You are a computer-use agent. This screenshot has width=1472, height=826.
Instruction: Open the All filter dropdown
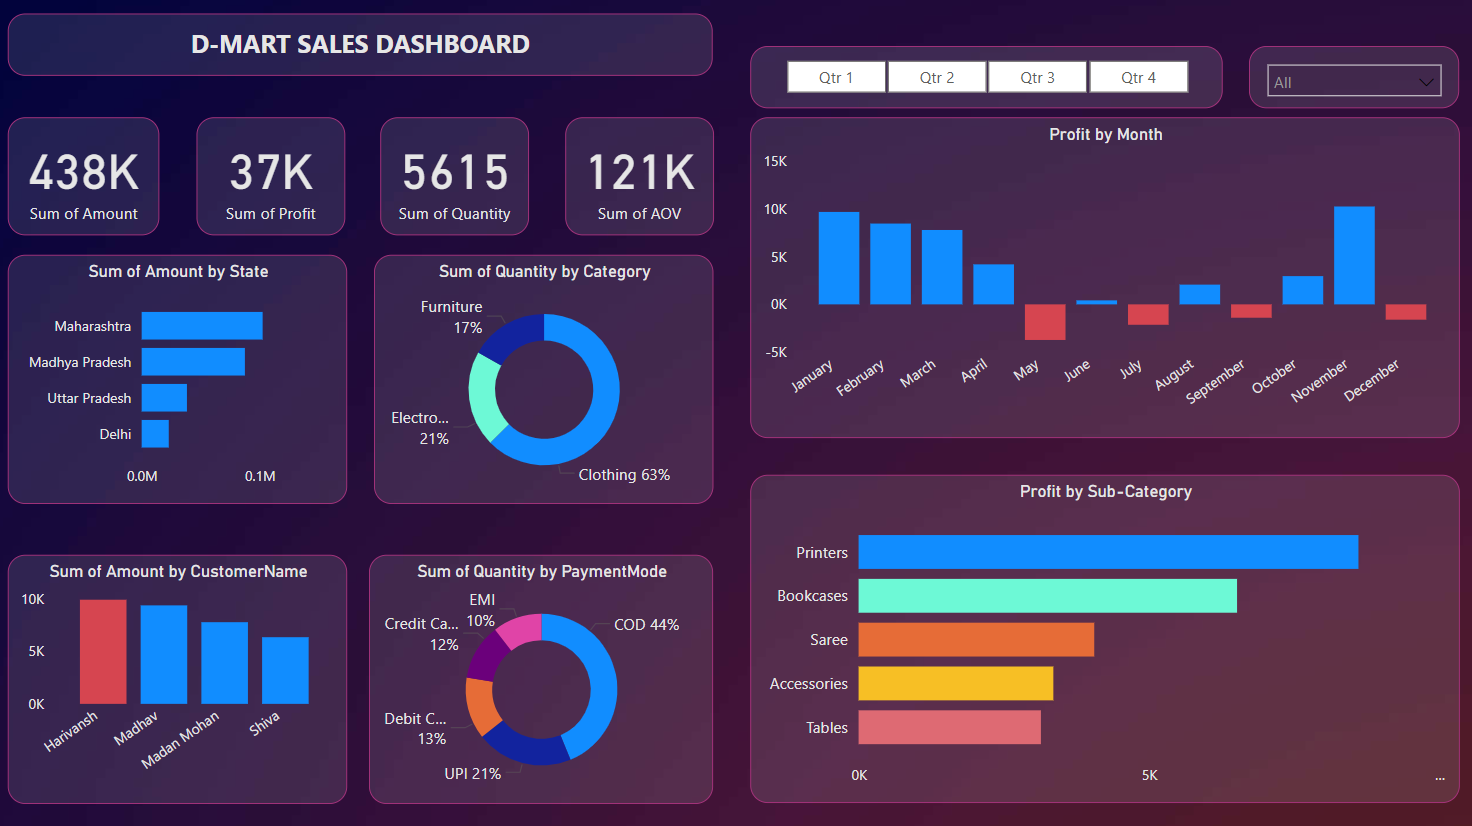coord(1354,82)
